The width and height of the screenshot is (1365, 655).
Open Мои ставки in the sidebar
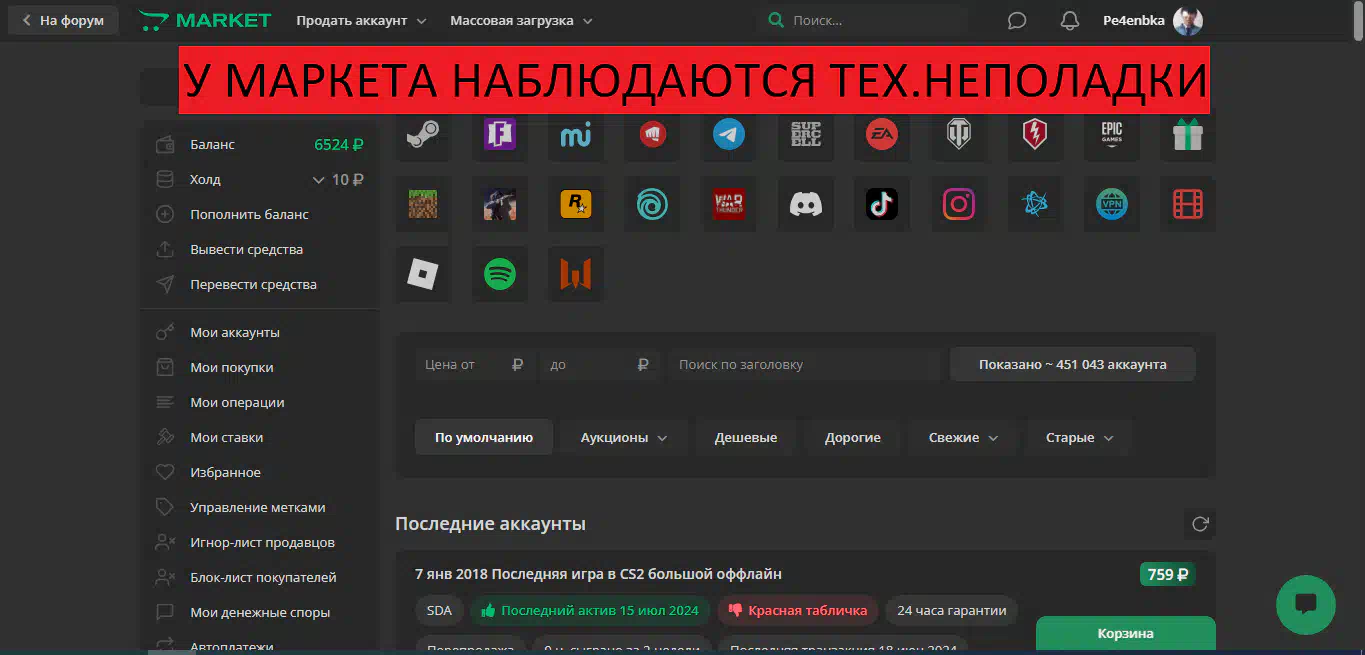(259, 437)
